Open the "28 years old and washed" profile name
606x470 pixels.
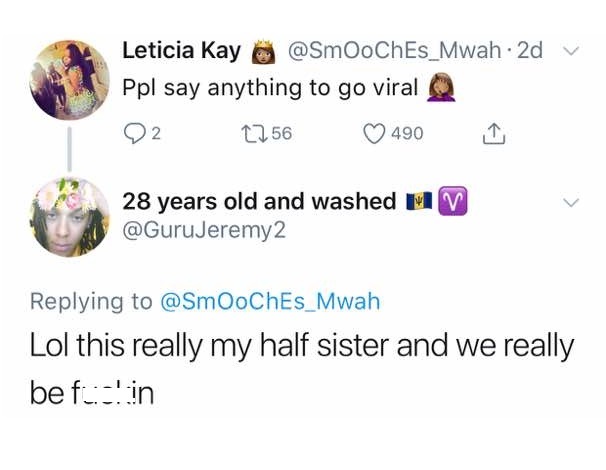point(259,201)
